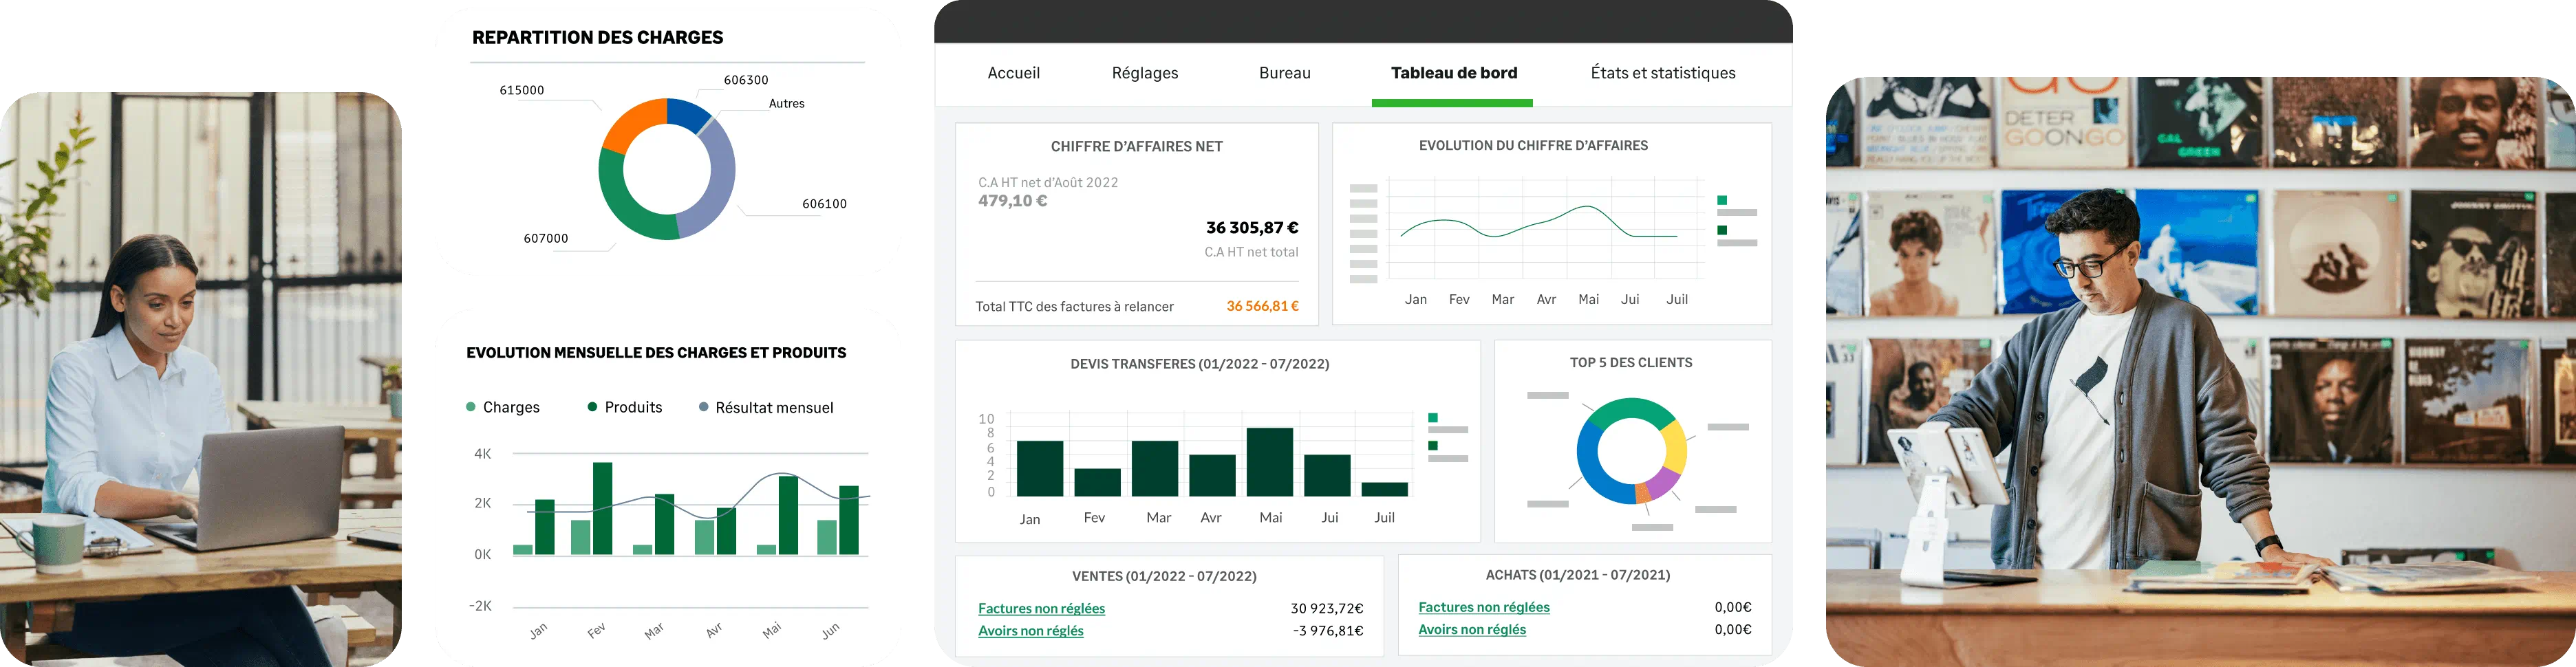This screenshot has height=667, width=2576.
Task: Toggle the Charges legend item
Action: point(503,407)
